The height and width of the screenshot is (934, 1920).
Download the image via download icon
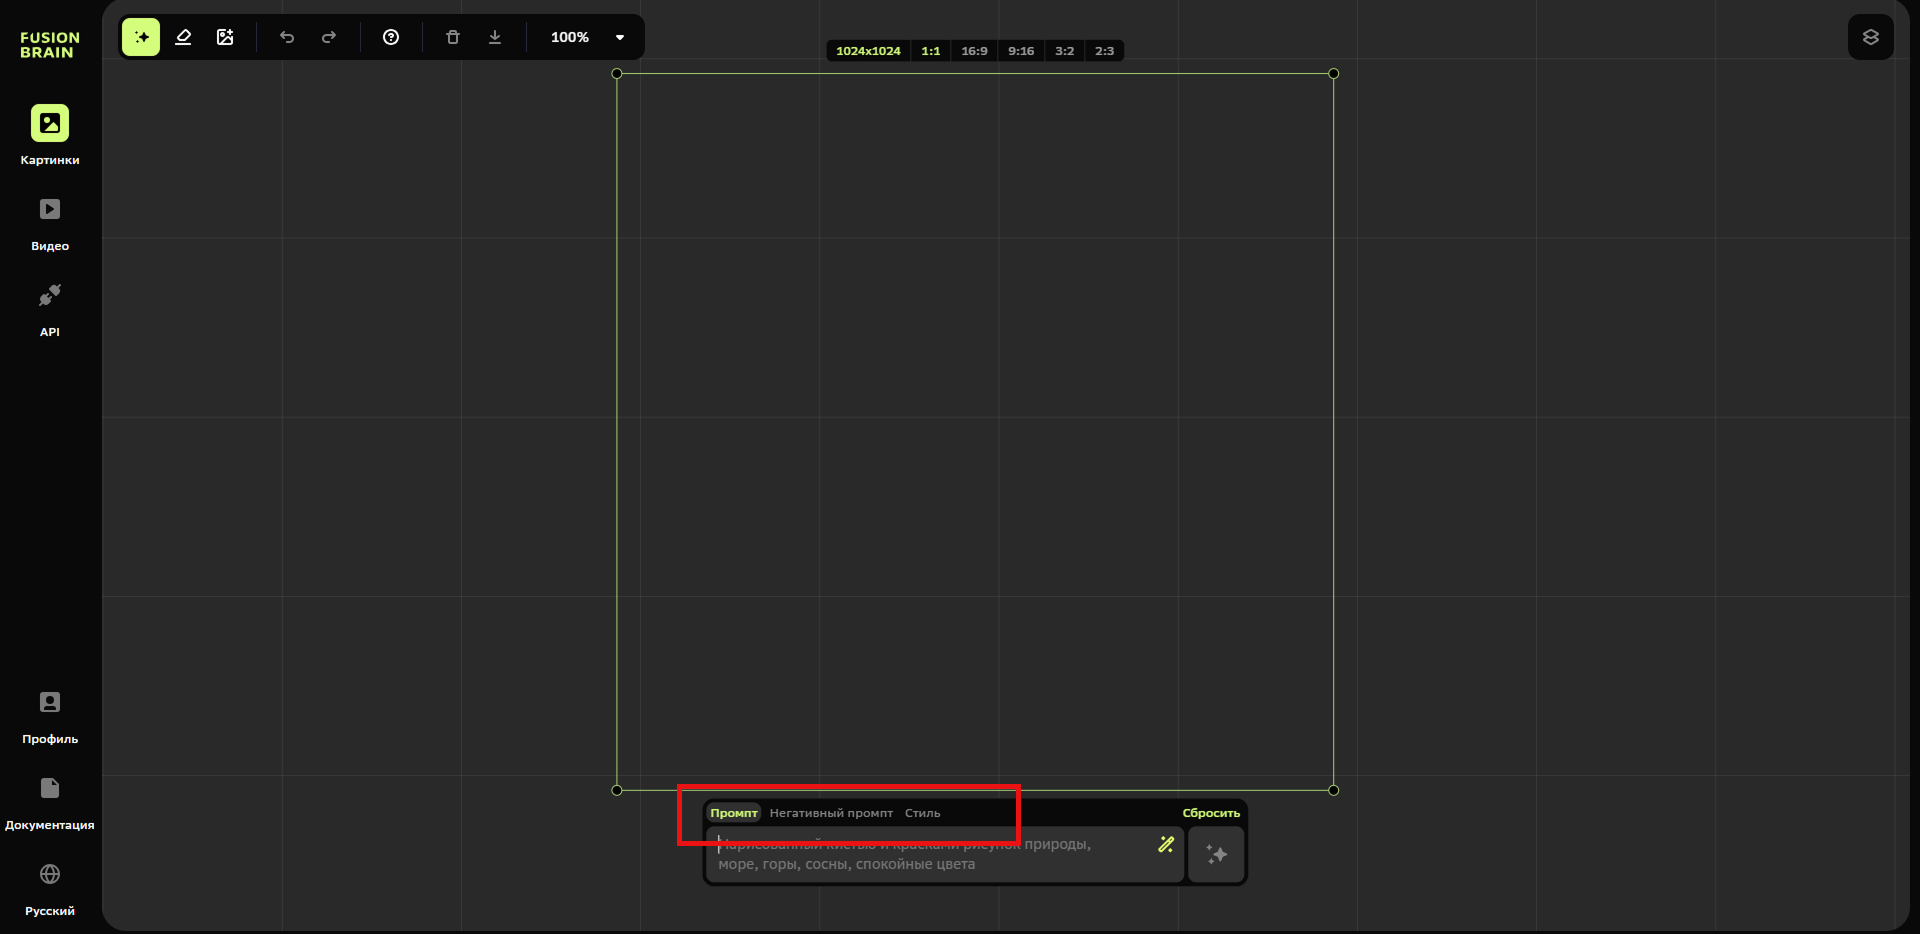495,37
